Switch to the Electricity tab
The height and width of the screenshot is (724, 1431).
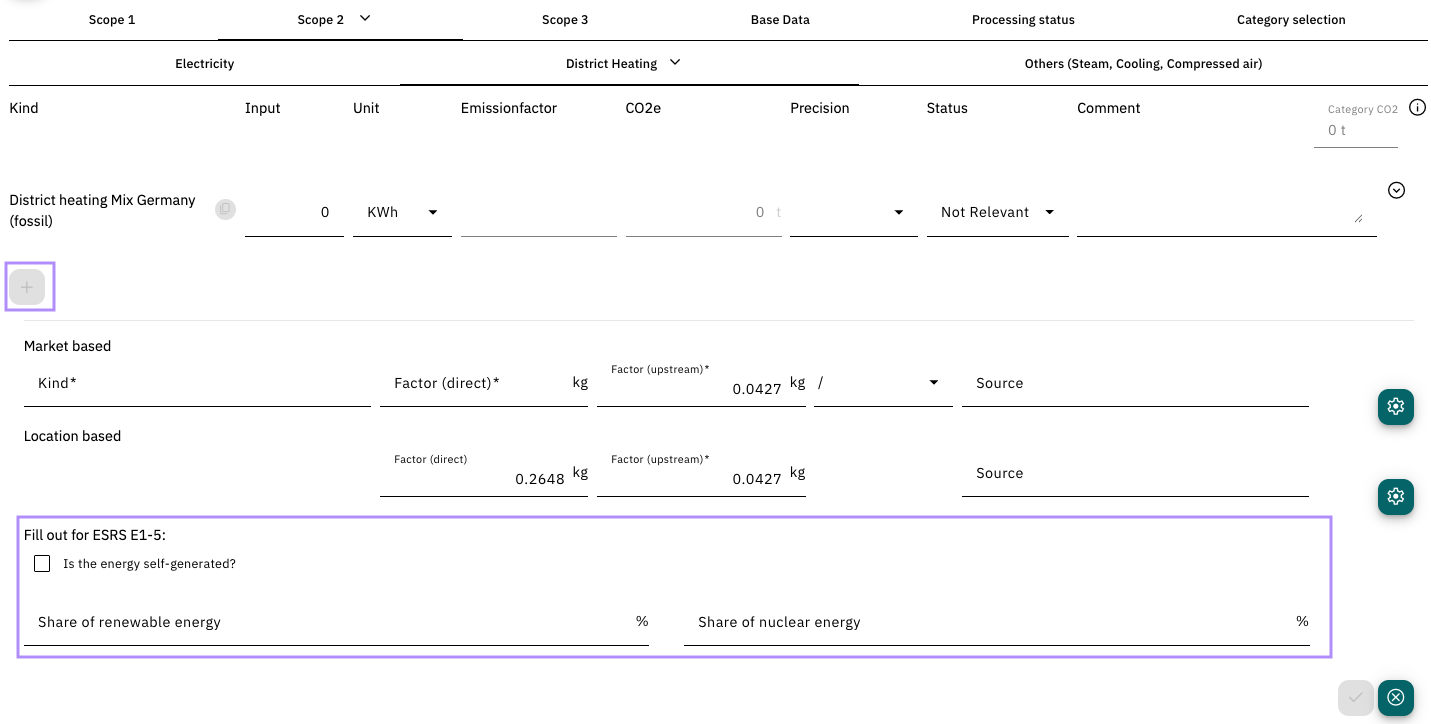(x=205, y=63)
